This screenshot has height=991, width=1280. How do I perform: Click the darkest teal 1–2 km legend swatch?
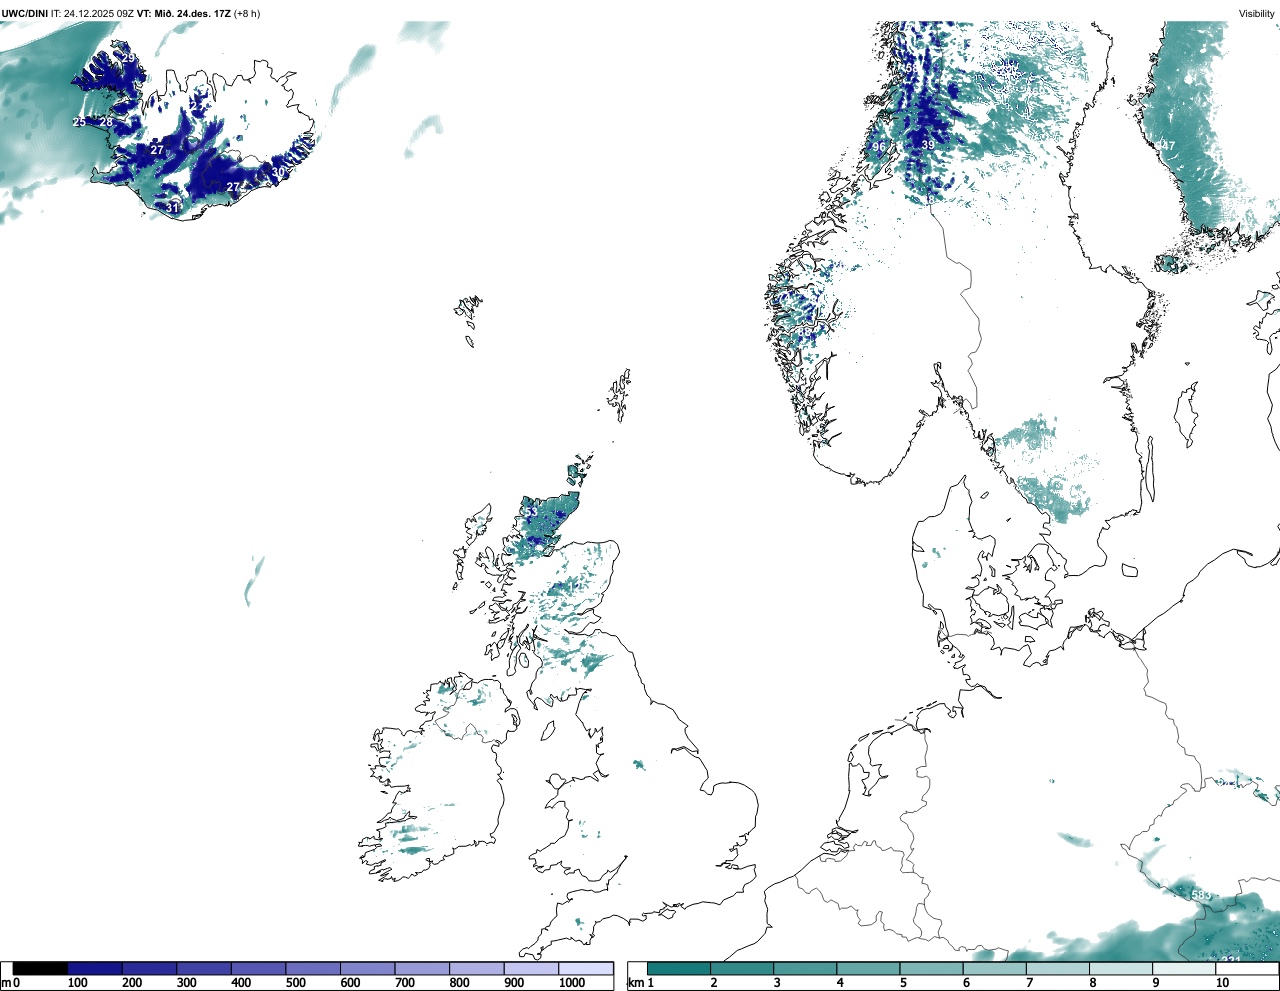pos(679,968)
